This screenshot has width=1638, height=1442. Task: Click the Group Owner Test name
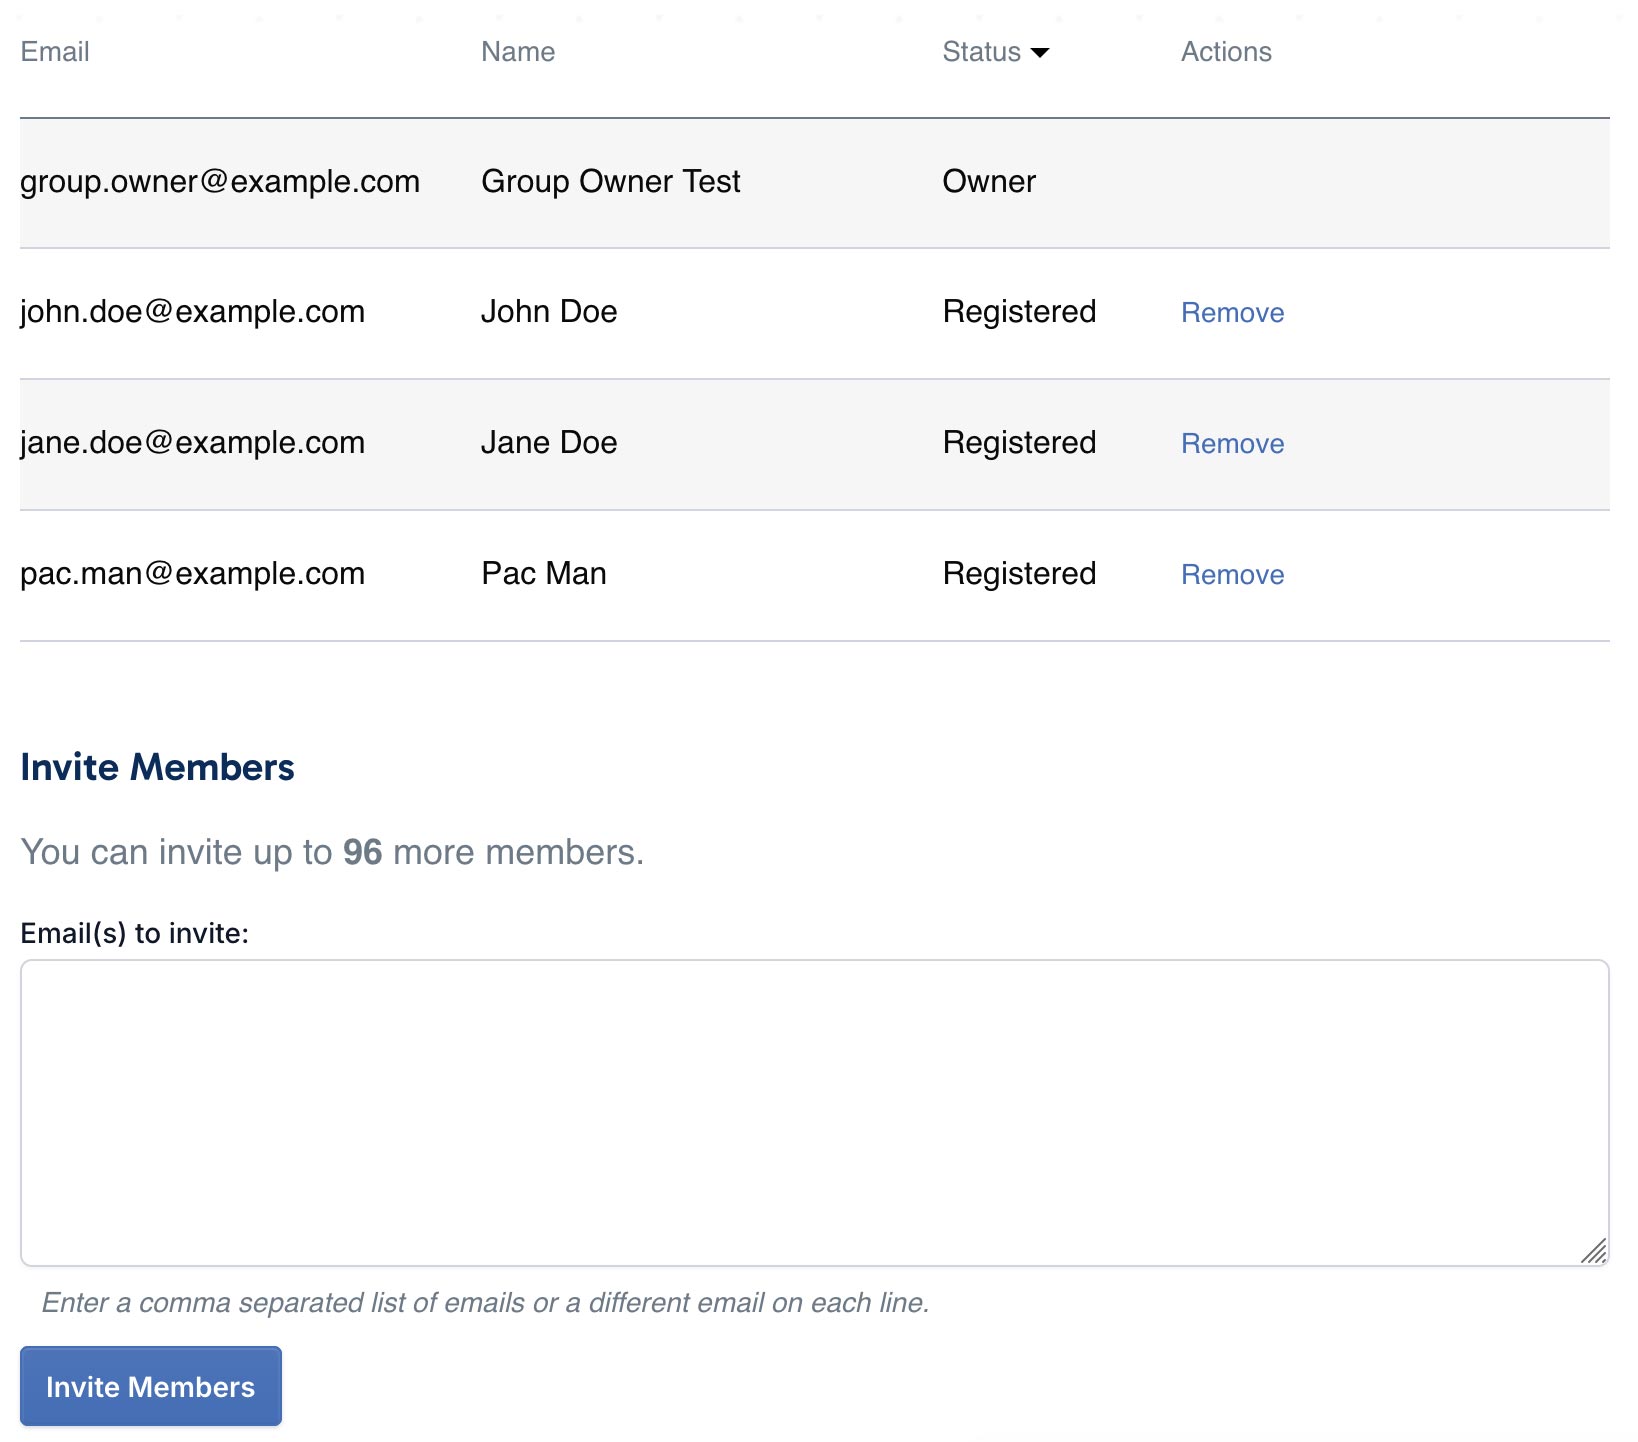pyautogui.click(x=610, y=182)
